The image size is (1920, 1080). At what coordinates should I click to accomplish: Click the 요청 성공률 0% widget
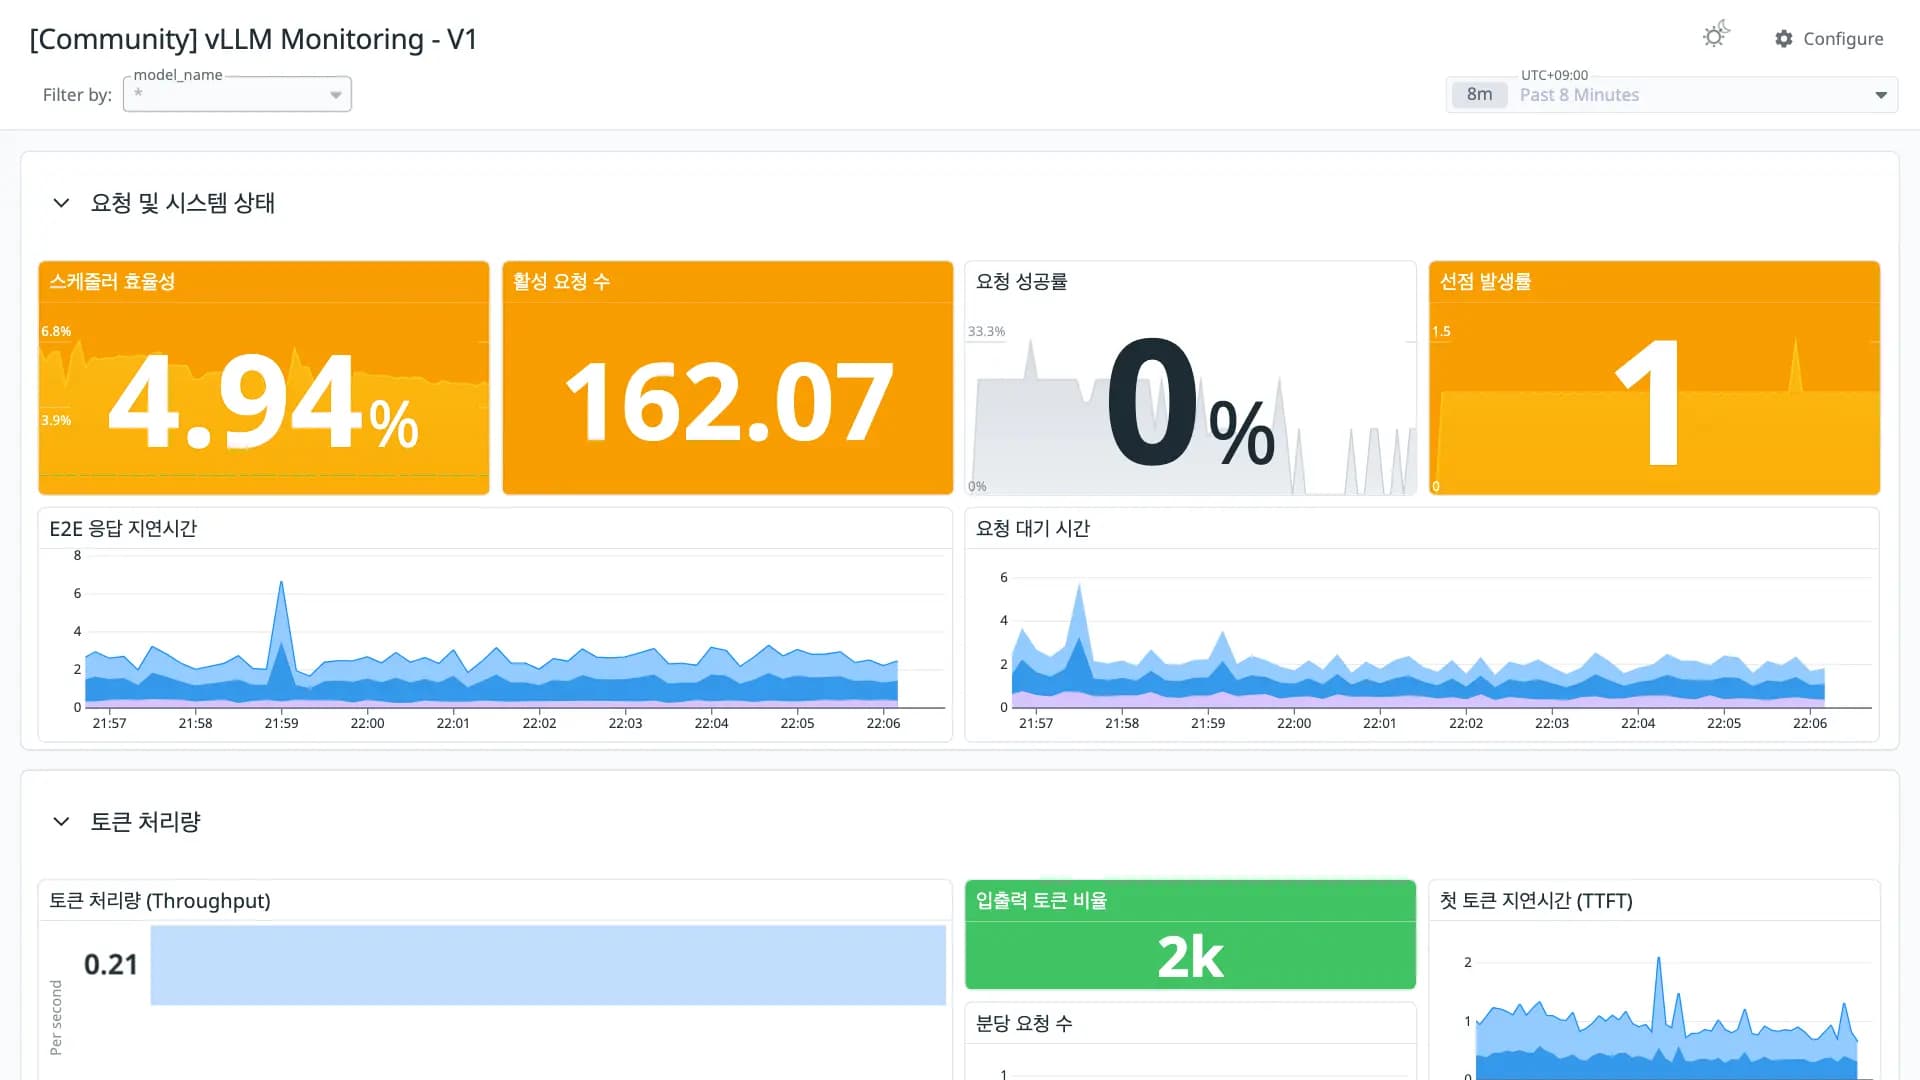[1190, 378]
